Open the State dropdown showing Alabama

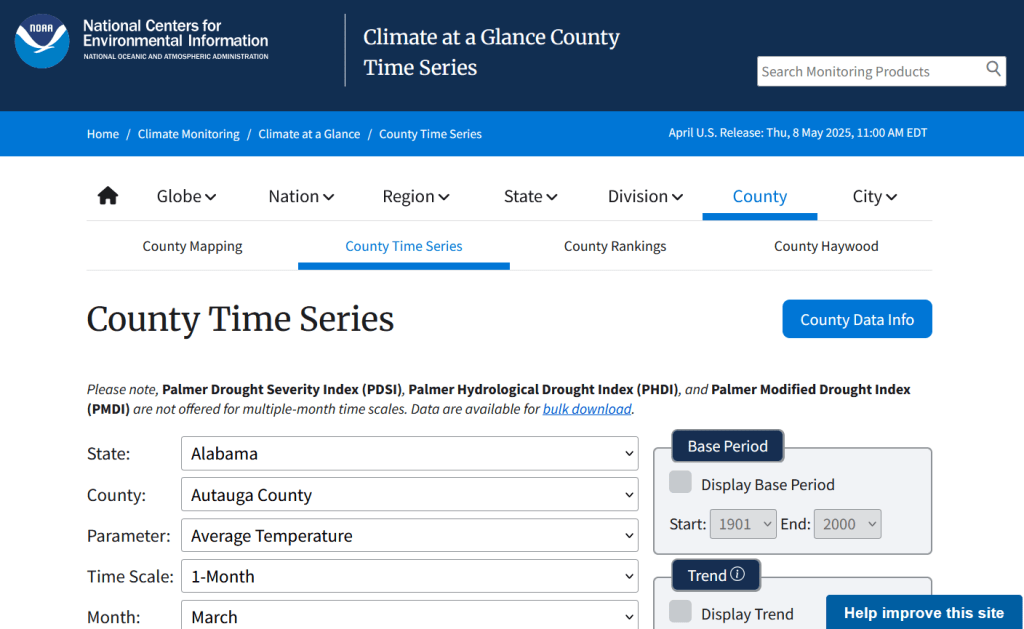(409, 454)
